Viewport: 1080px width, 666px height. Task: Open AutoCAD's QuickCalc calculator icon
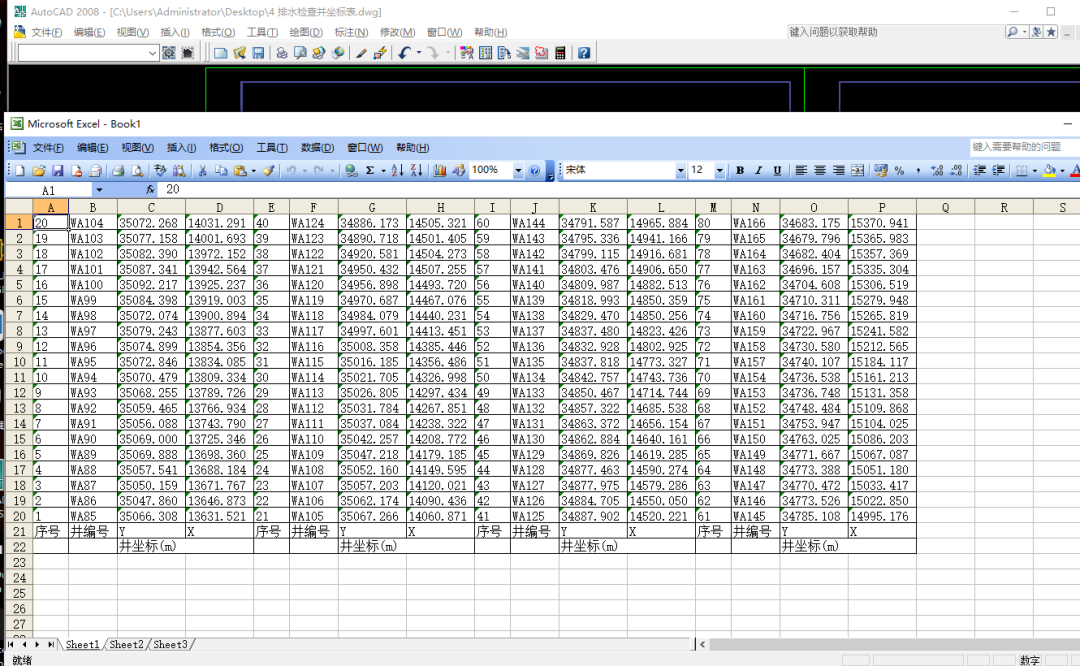pos(560,53)
